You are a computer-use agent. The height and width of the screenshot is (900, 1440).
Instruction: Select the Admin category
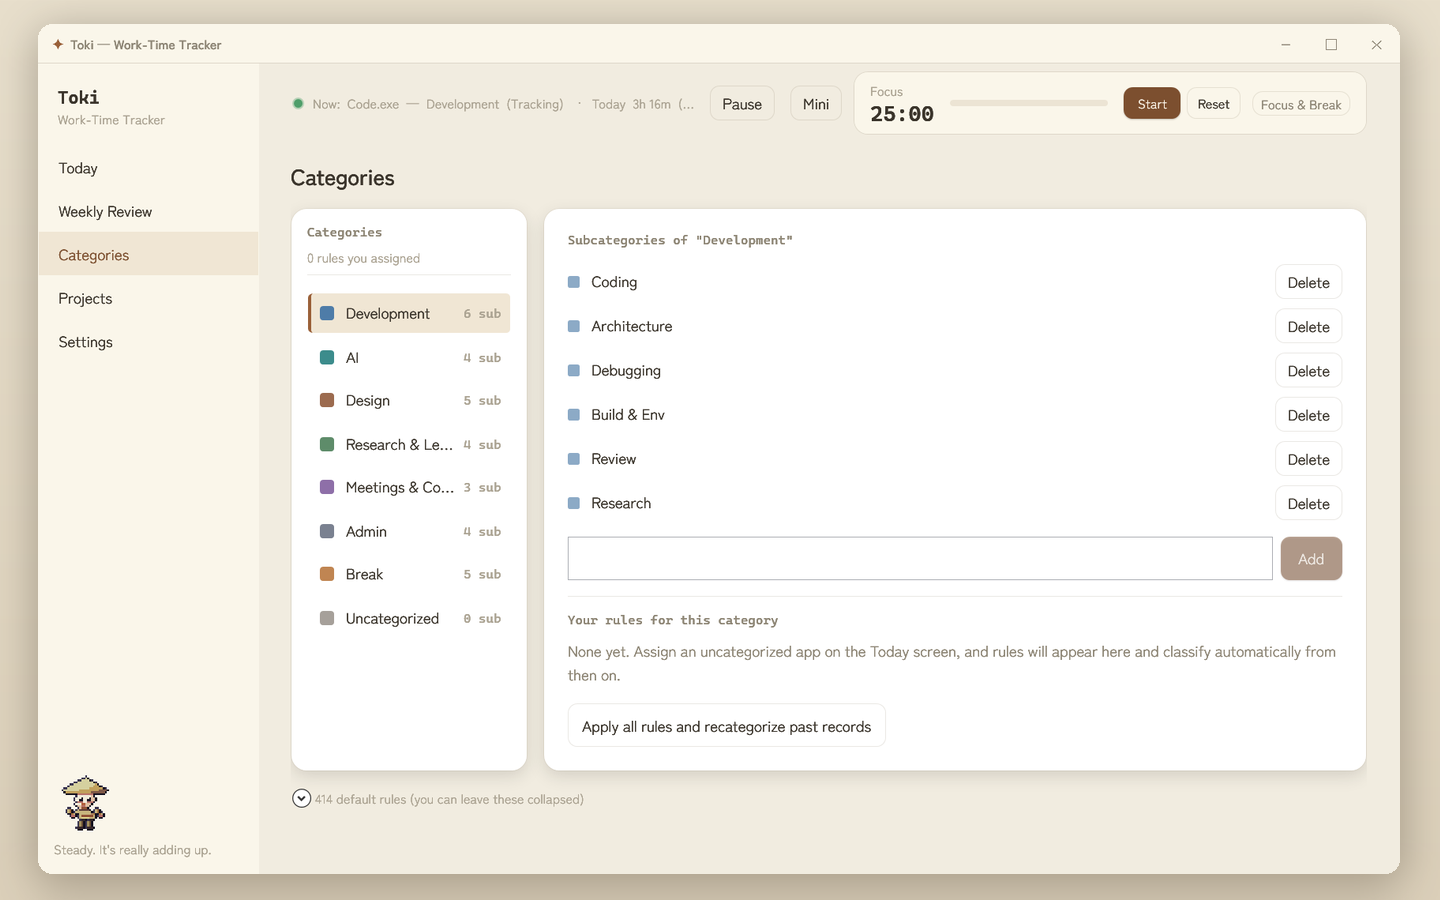(409, 531)
